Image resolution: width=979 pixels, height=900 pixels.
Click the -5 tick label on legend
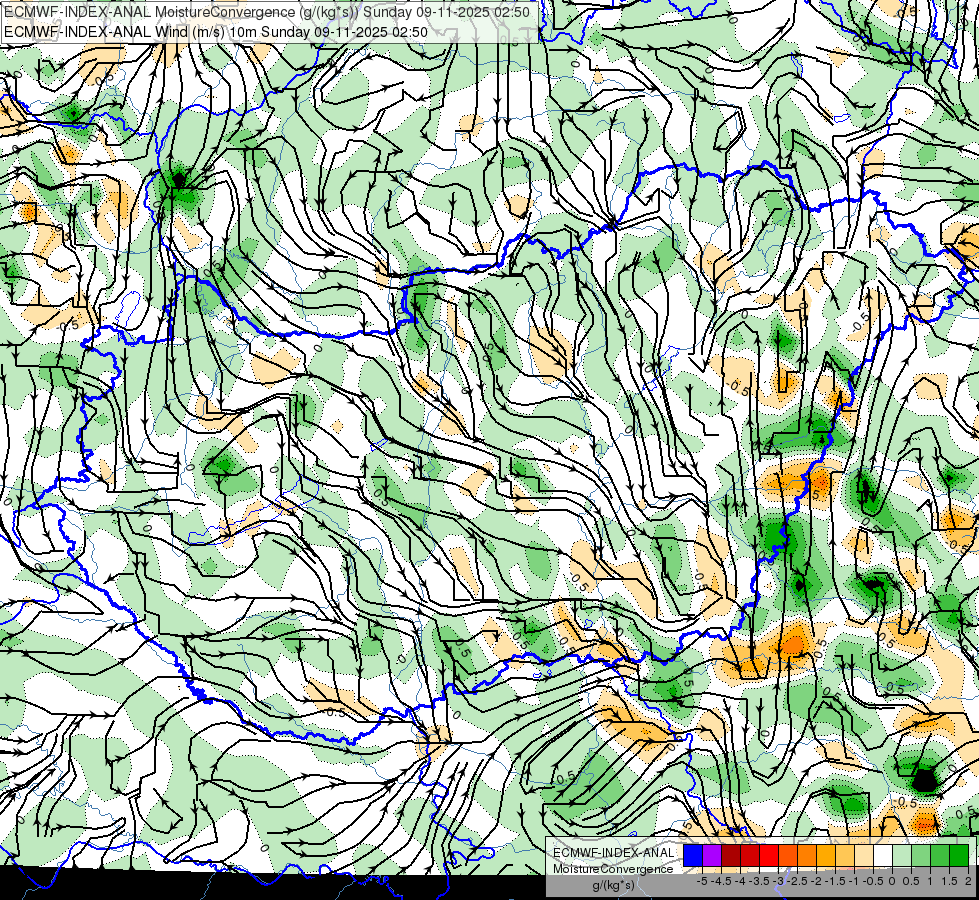click(702, 881)
